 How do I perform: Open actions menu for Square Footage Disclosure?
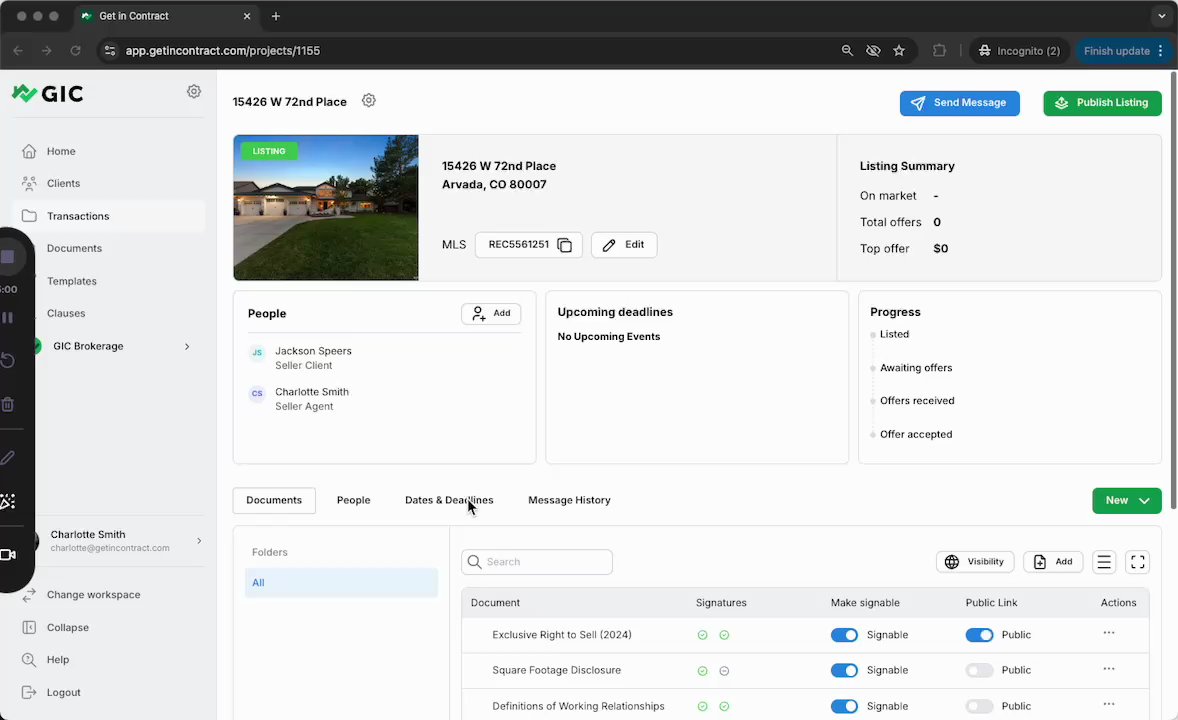[1109, 669]
